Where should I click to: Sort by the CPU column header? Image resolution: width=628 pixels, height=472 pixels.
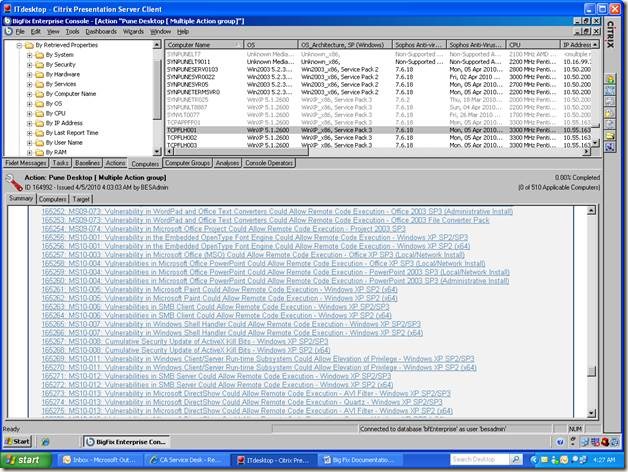533,45
